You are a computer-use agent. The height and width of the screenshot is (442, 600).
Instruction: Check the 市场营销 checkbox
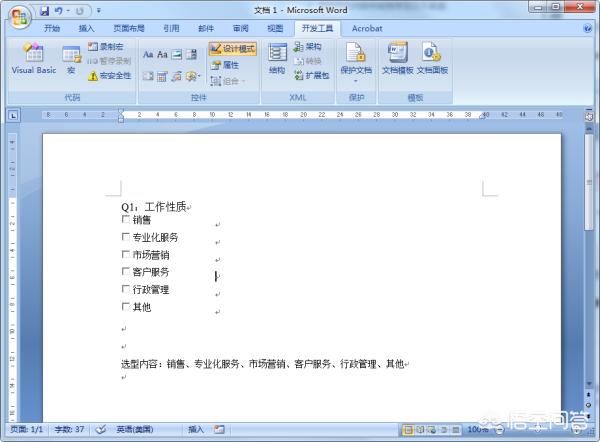(126, 254)
